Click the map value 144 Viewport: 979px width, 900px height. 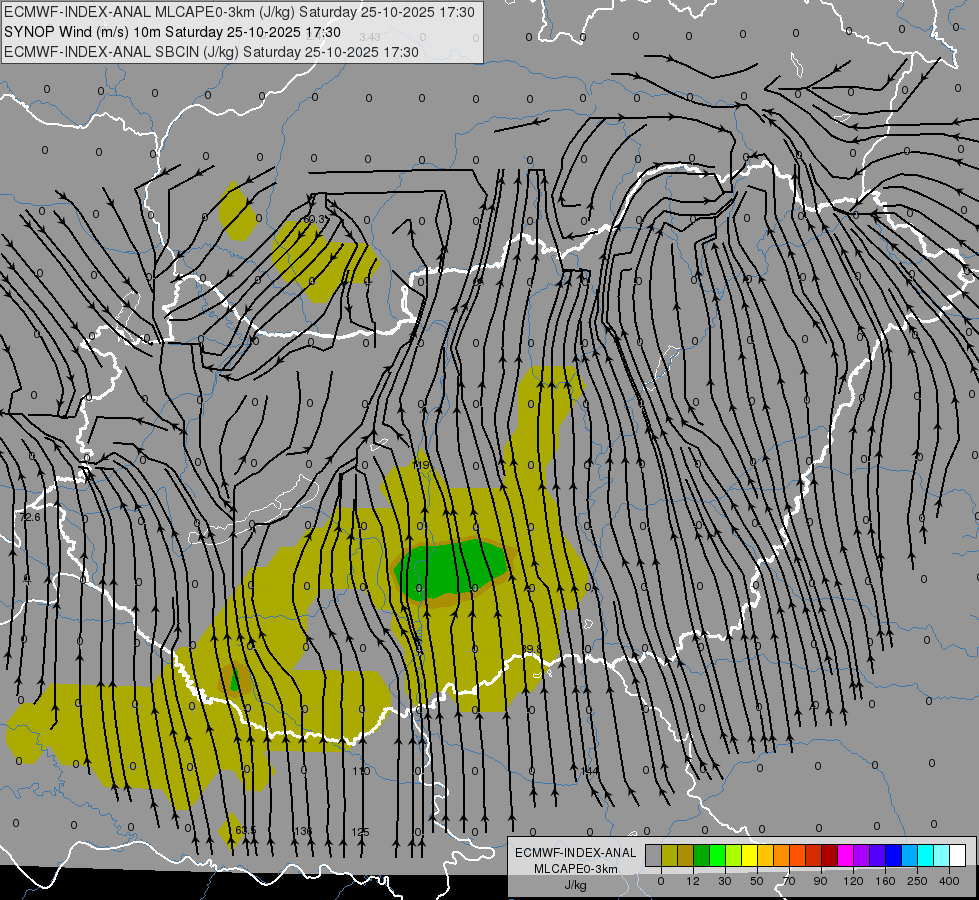click(x=590, y=771)
